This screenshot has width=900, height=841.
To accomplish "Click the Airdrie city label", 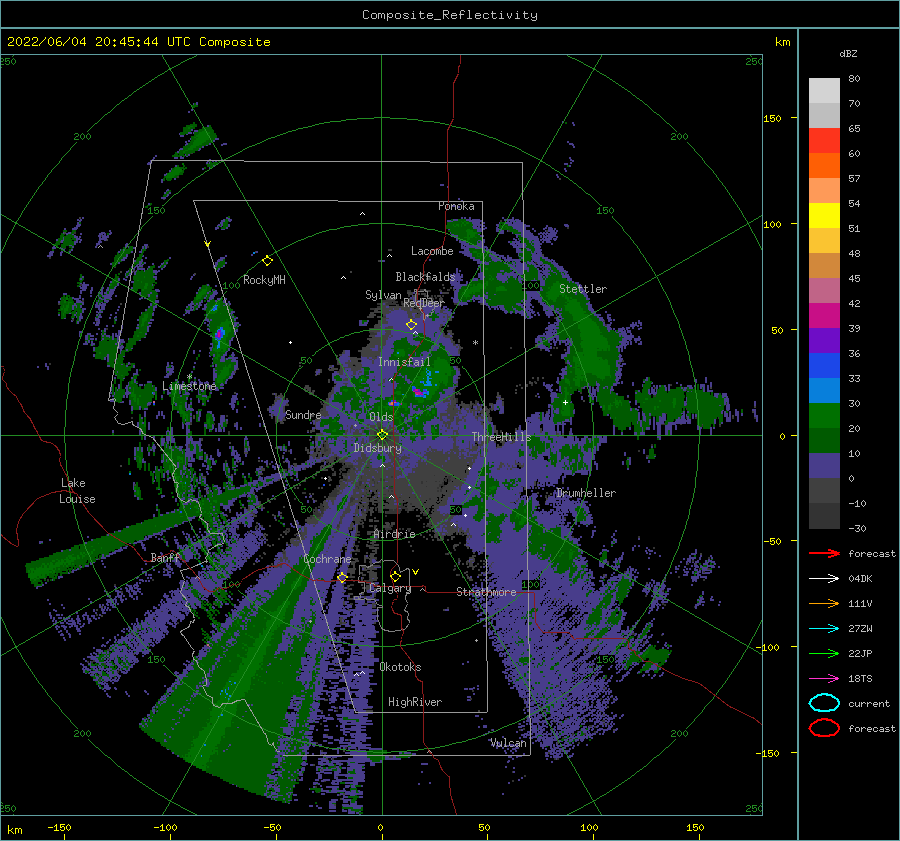I will [x=394, y=534].
